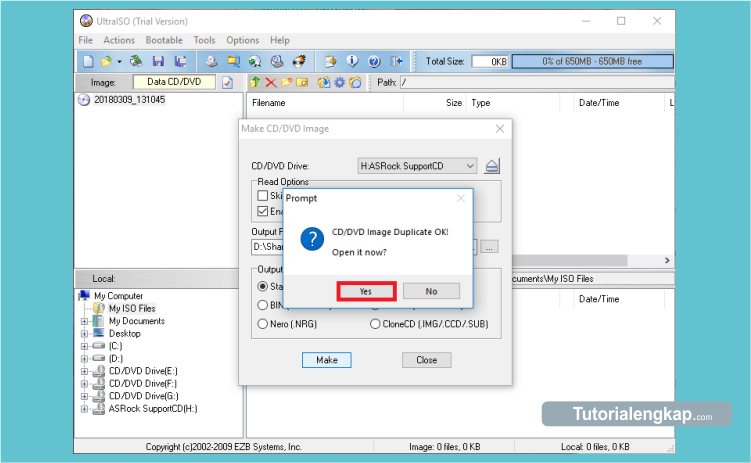The height and width of the screenshot is (463, 751).
Task: Click the green Up folder arrow icon
Action: click(255, 82)
